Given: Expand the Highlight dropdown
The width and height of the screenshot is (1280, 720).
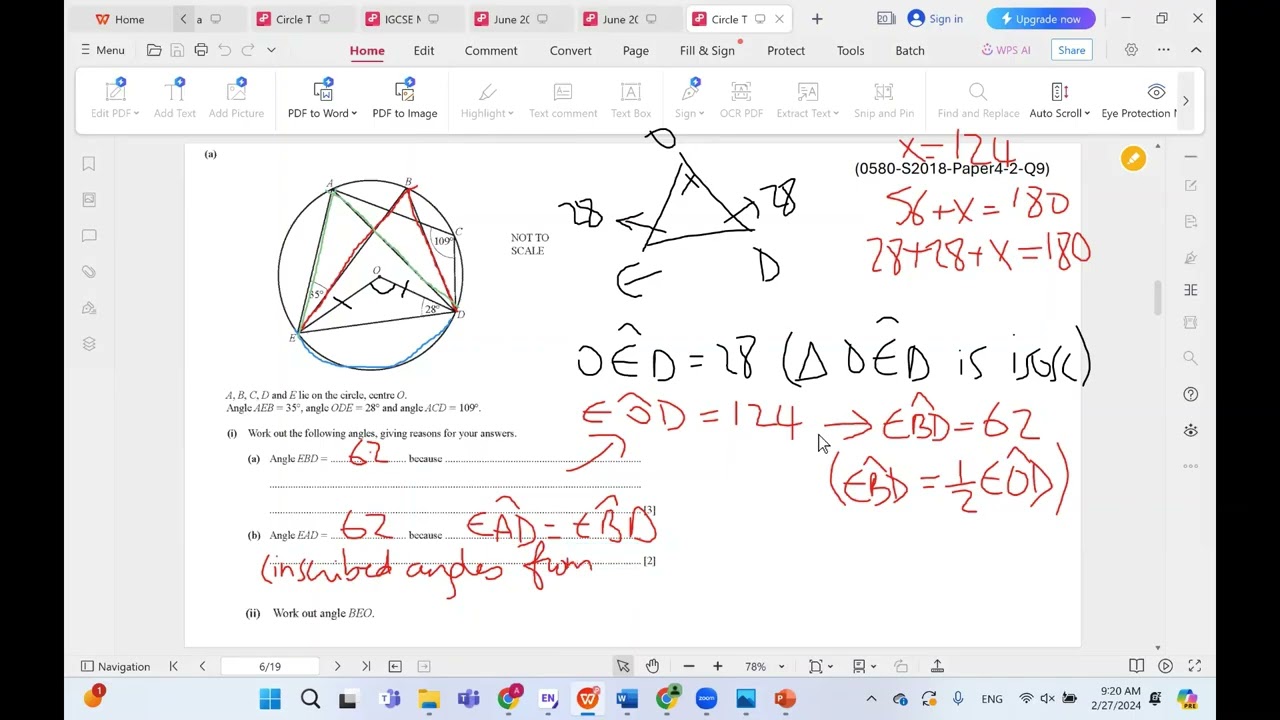Looking at the screenshot, I should tap(510, 114).
